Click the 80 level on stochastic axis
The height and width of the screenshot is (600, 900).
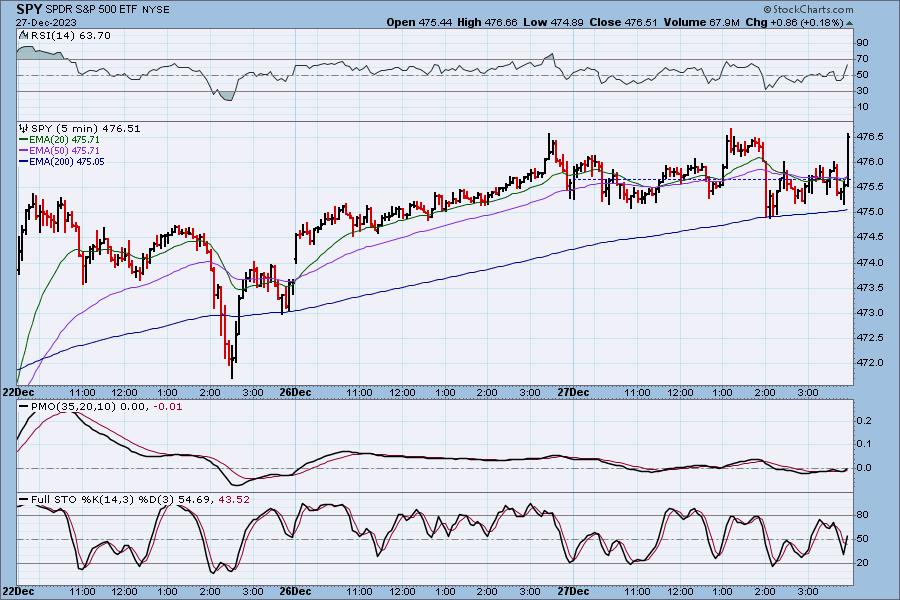[863, 515]
